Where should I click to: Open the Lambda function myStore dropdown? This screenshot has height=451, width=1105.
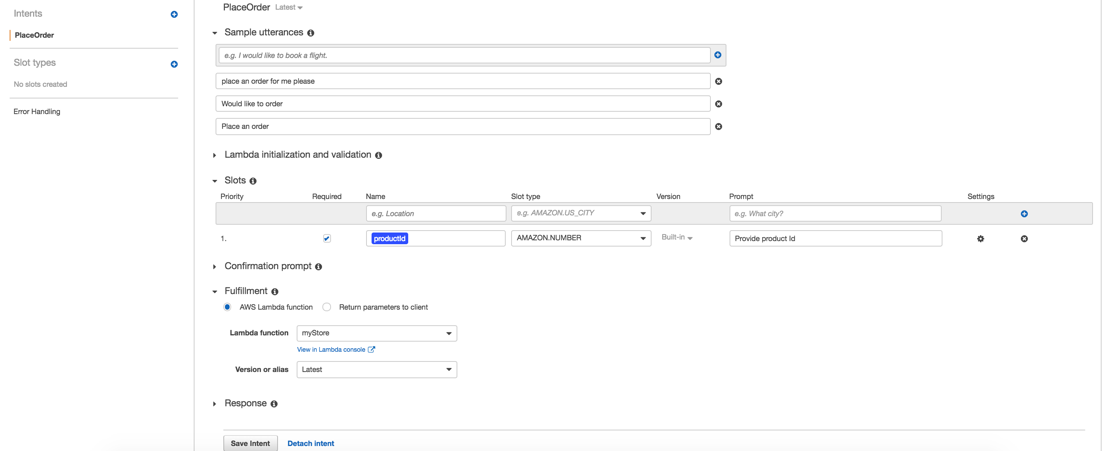click(x=376, y=333)
